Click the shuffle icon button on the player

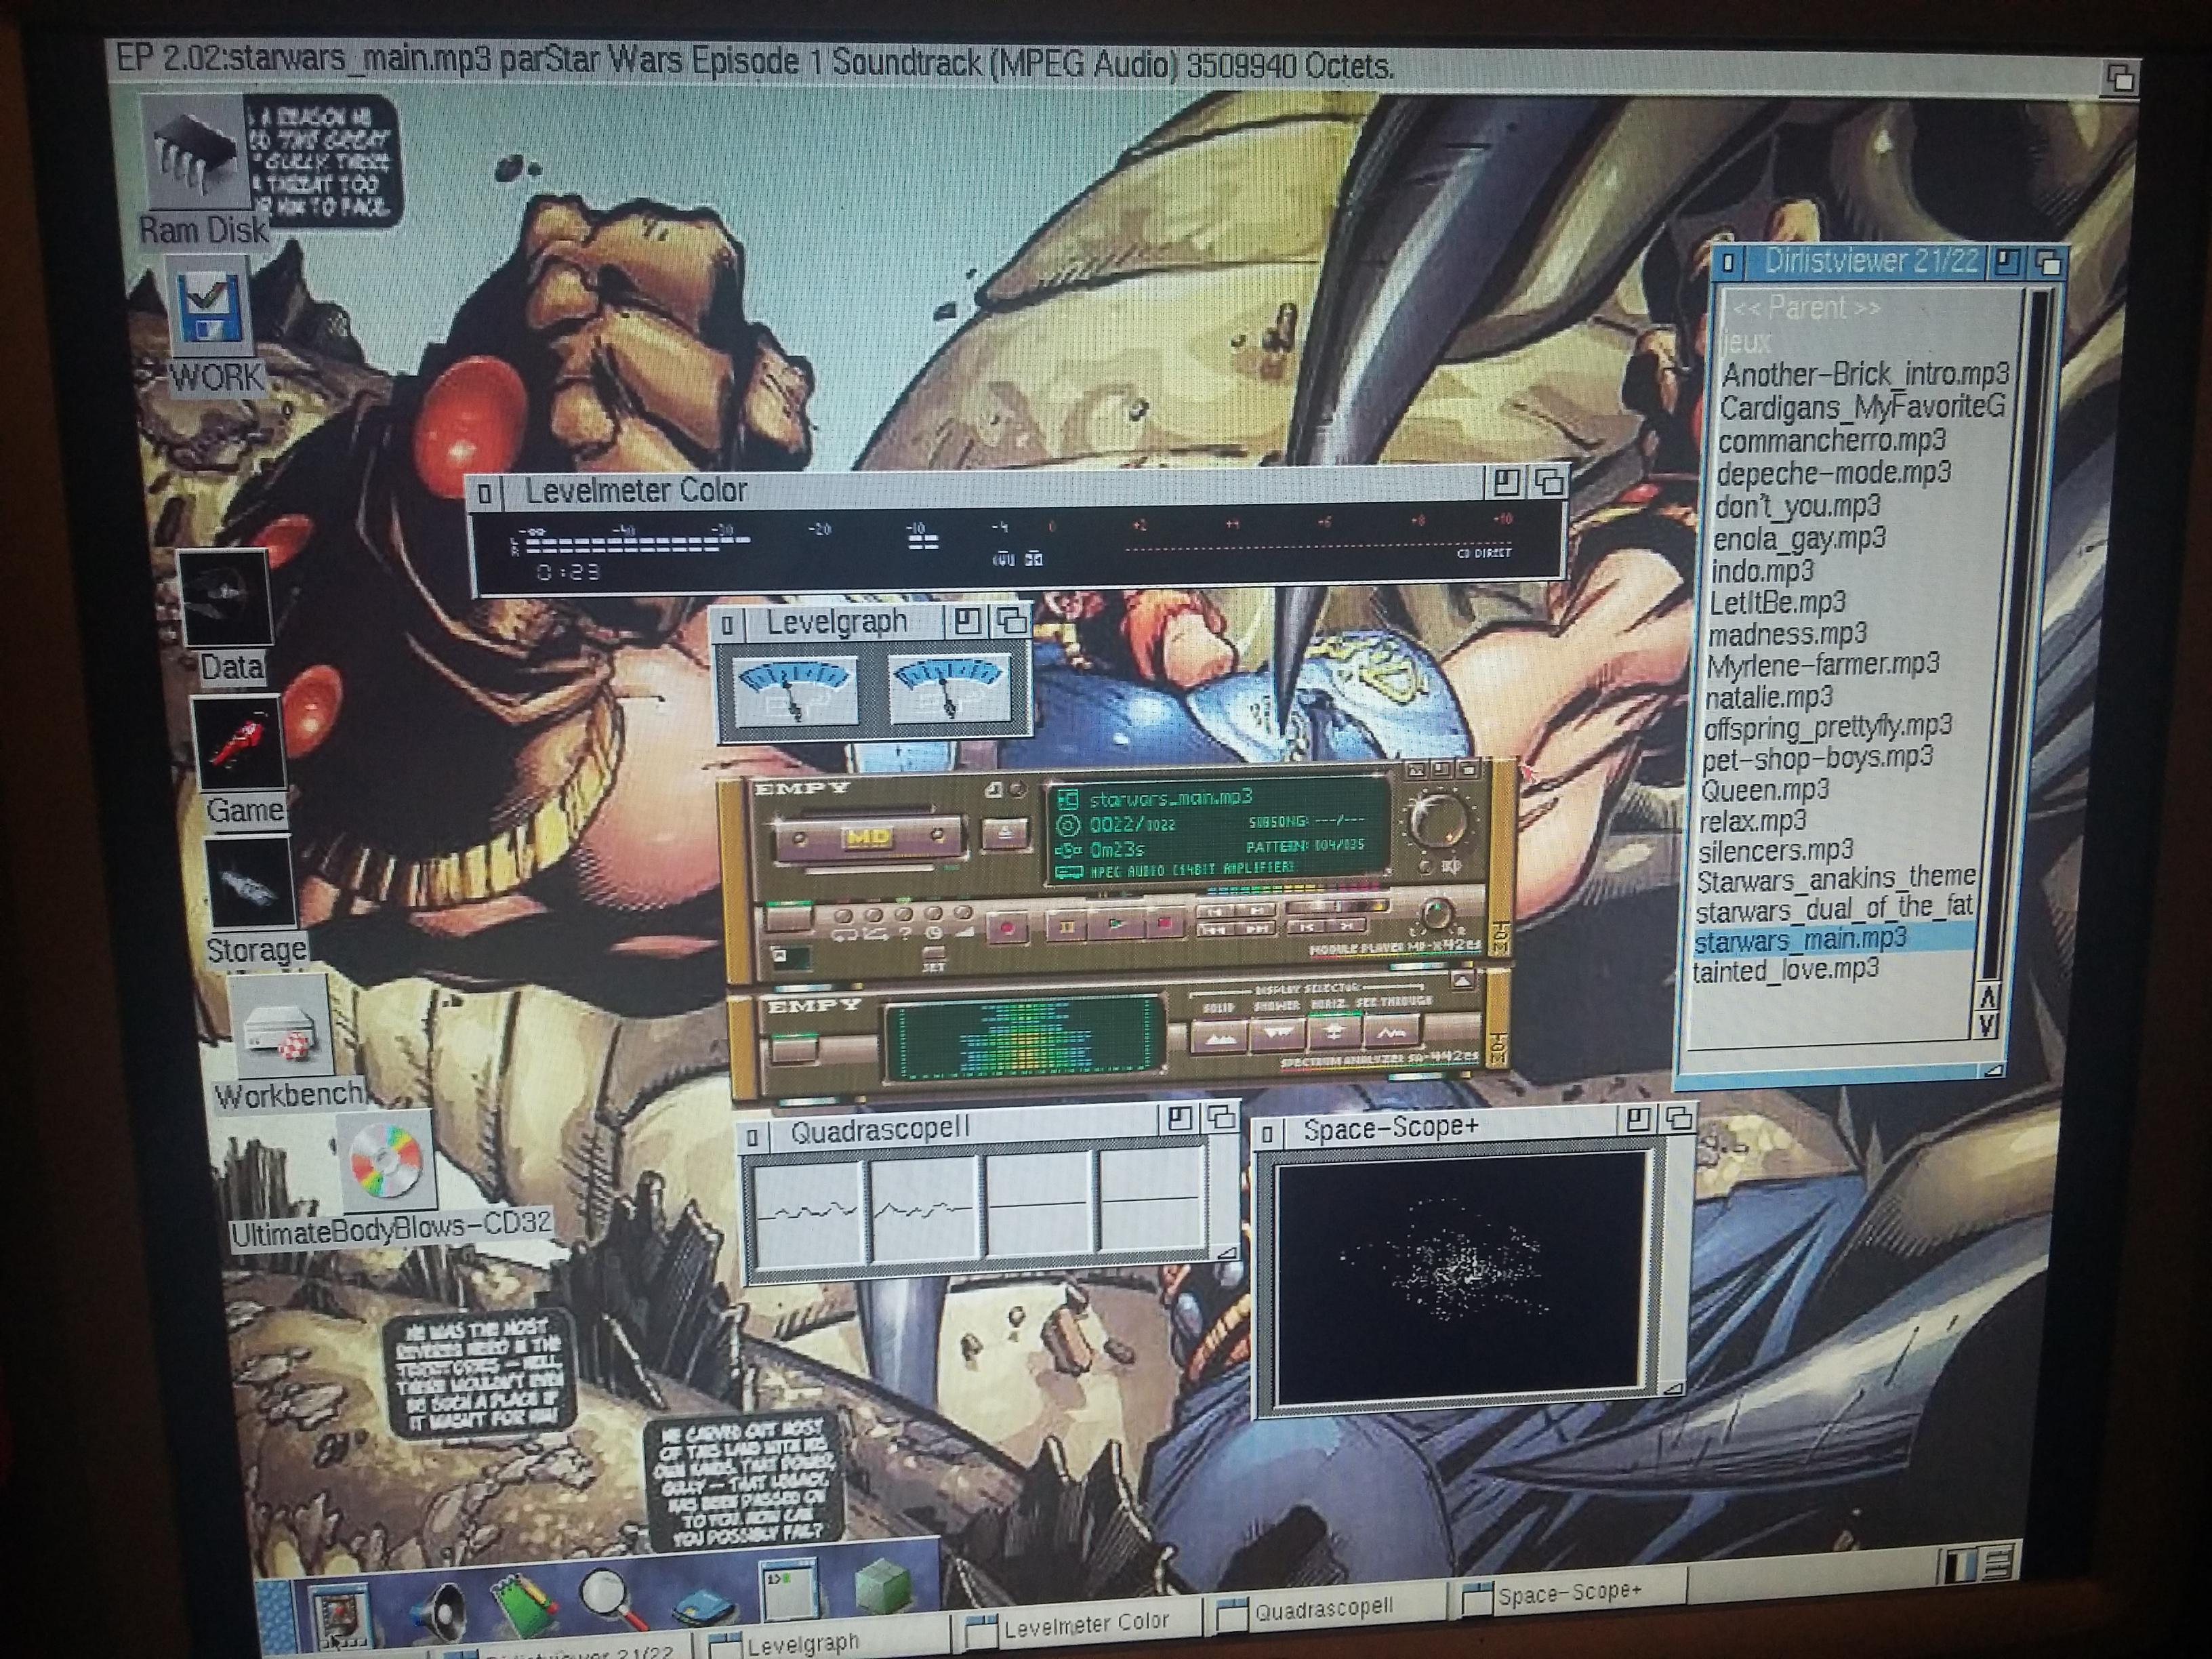click(x=874, y=915)
